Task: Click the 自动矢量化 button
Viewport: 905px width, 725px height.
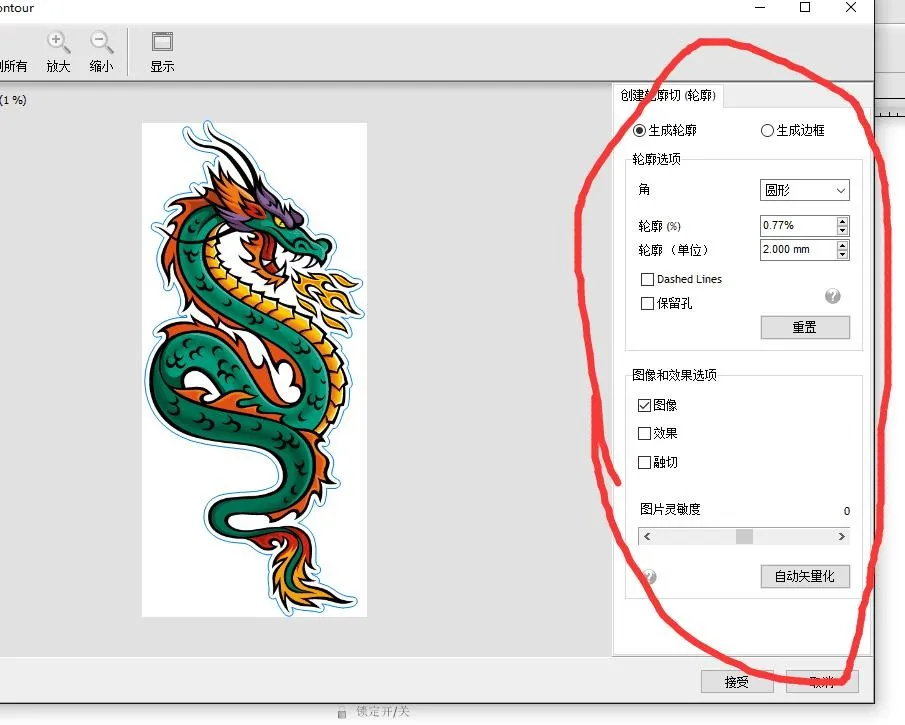Action: (805, 576)
